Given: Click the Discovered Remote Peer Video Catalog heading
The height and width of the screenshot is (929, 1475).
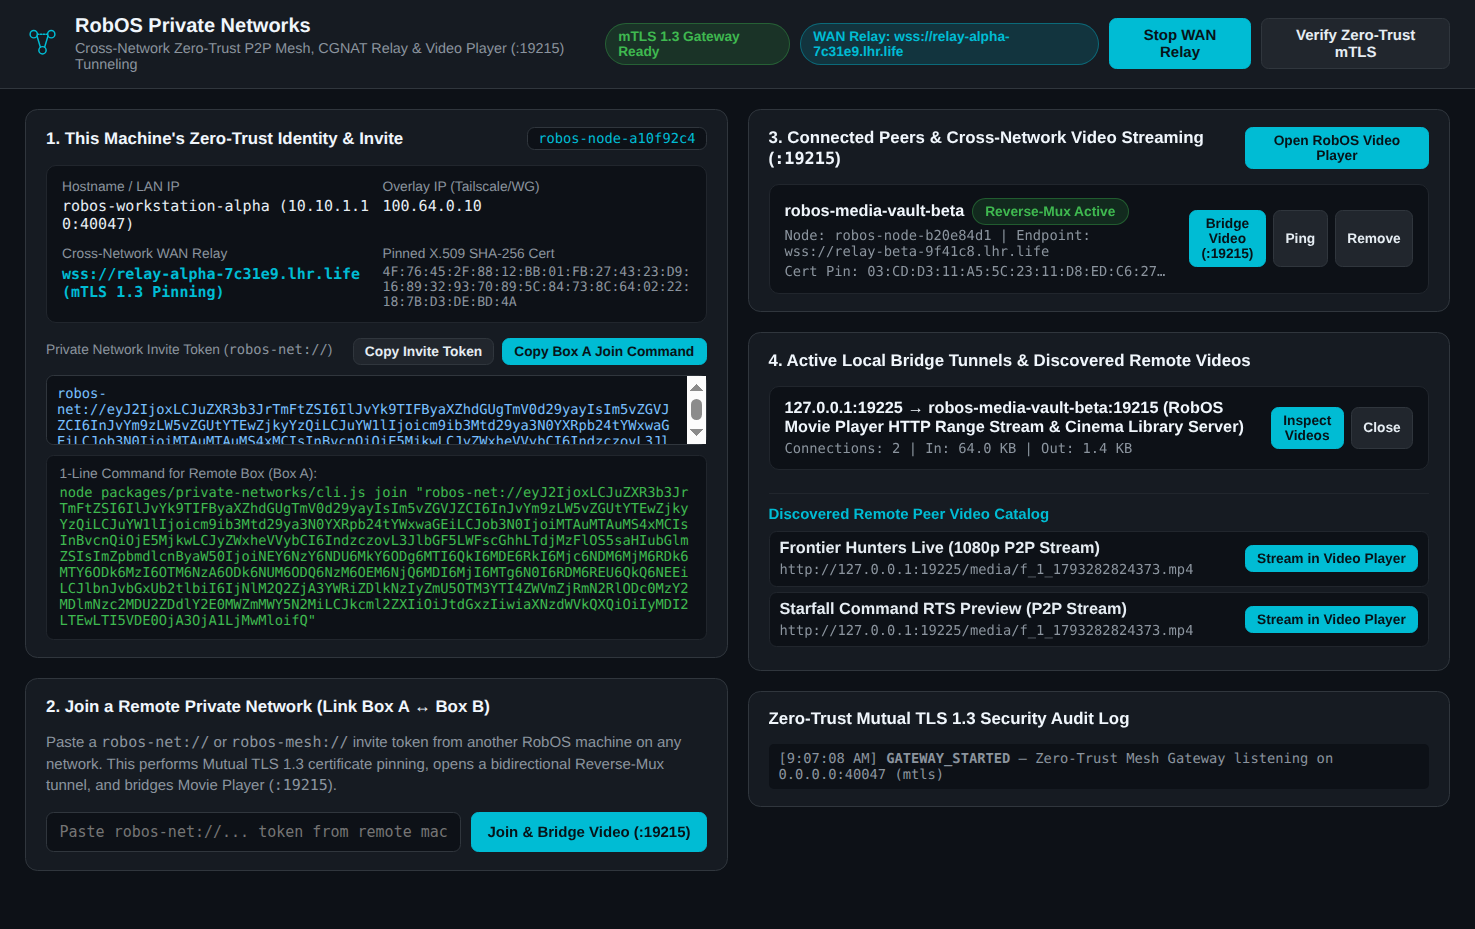Looking at the screenshot, I should [908, 514].
